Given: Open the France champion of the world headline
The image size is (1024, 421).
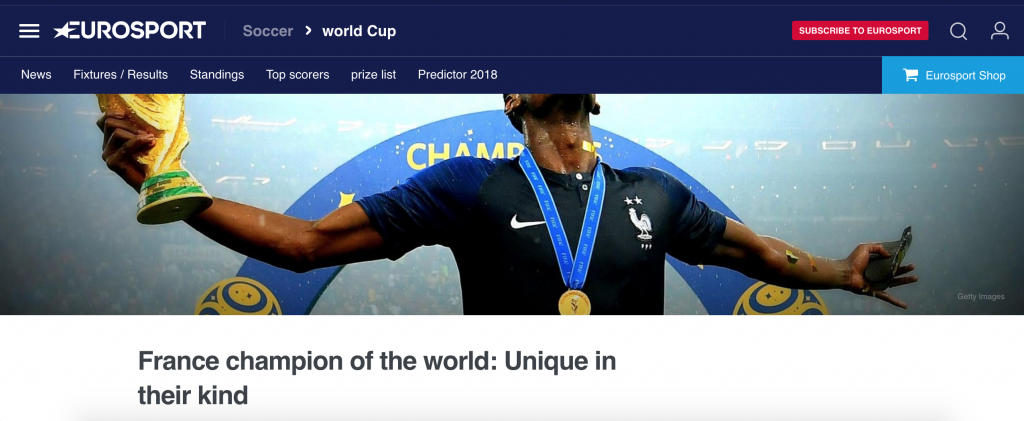Looking at the screenshot, I should [x=377, y=378].
